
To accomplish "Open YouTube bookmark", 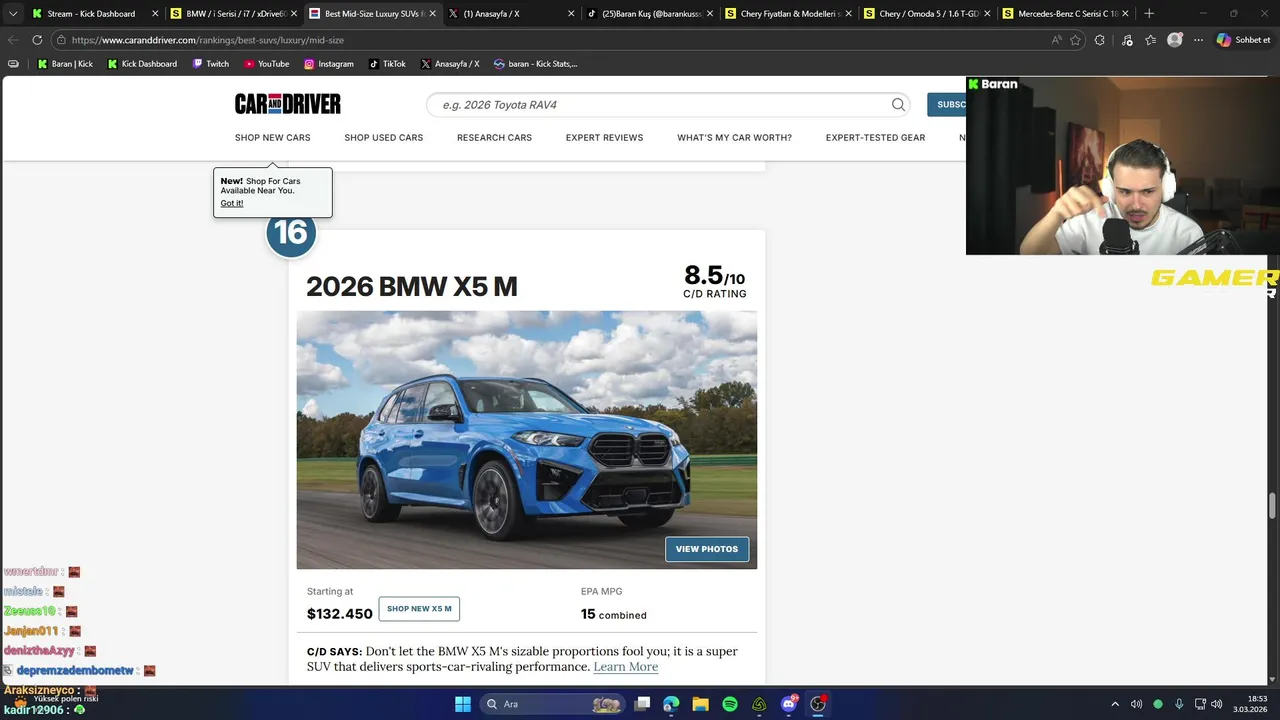I will tap(267, 64).
